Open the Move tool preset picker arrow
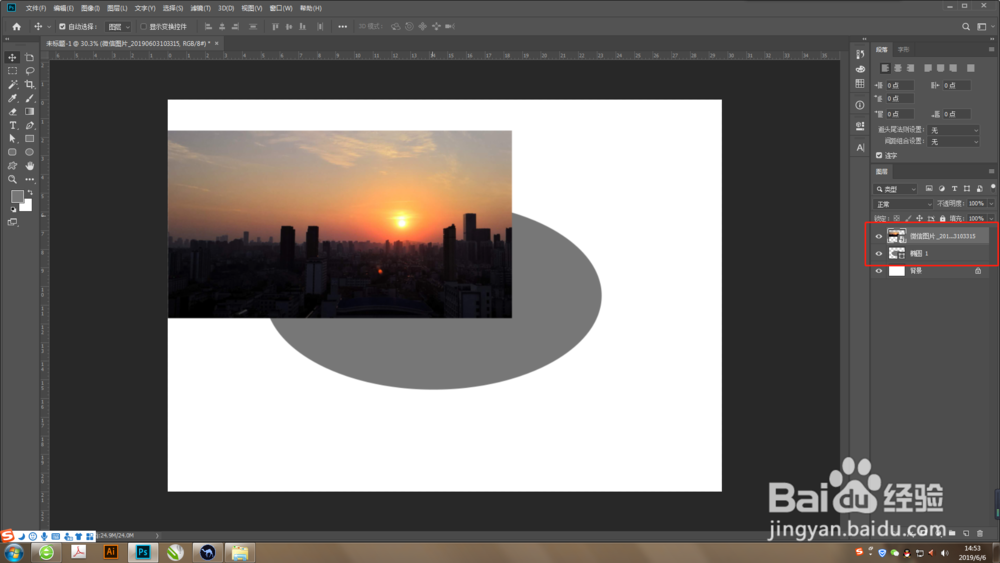Viewport: 1000px width, 563px height. (48, 27)
